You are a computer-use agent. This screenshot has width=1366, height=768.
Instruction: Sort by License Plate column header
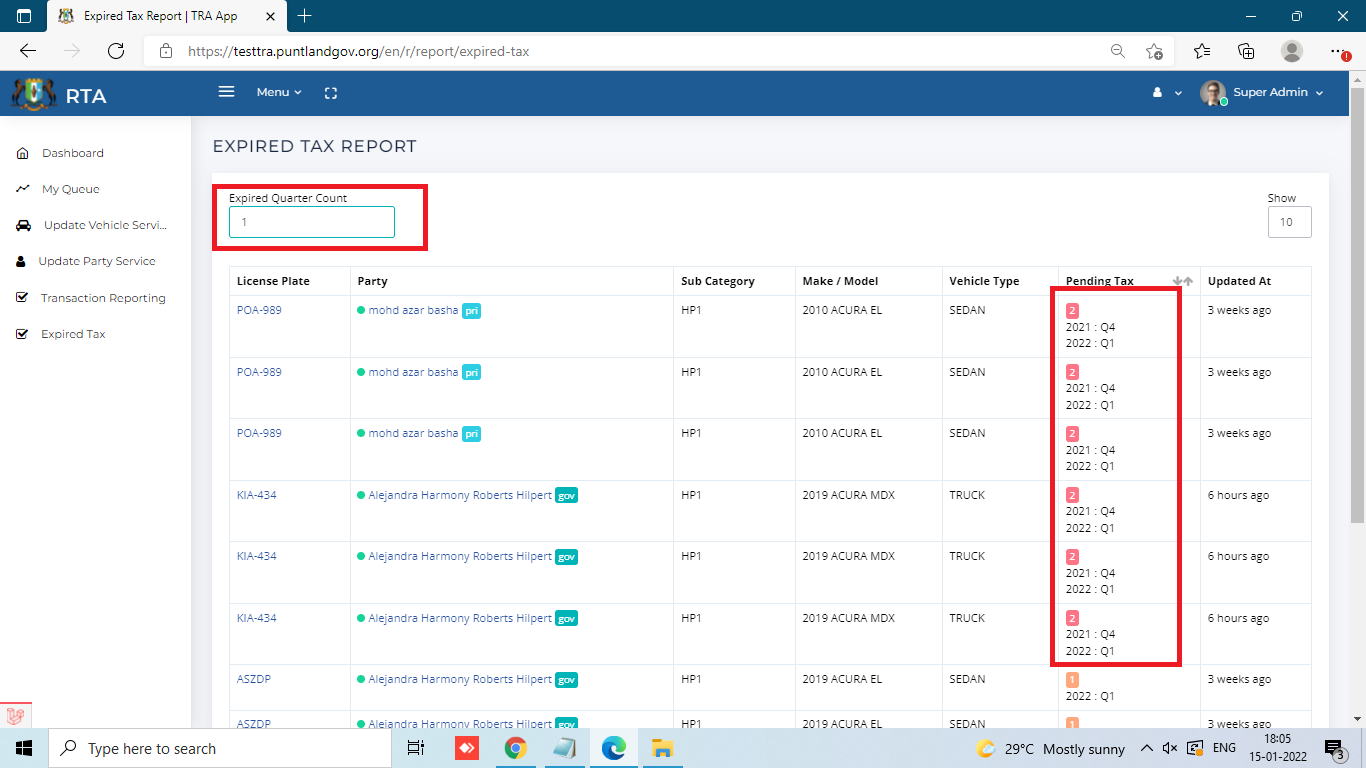273,281
